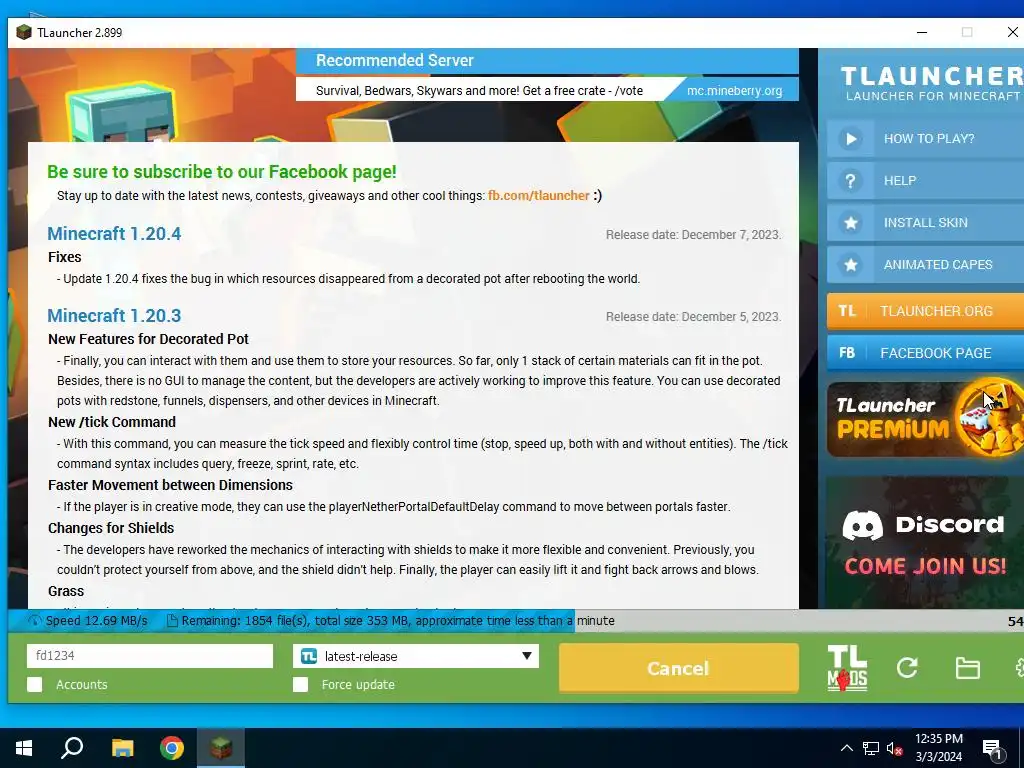Click the INSTALL SKIN menu label
The height and width of the screenshot is (768, 1024).
(925, 223)
